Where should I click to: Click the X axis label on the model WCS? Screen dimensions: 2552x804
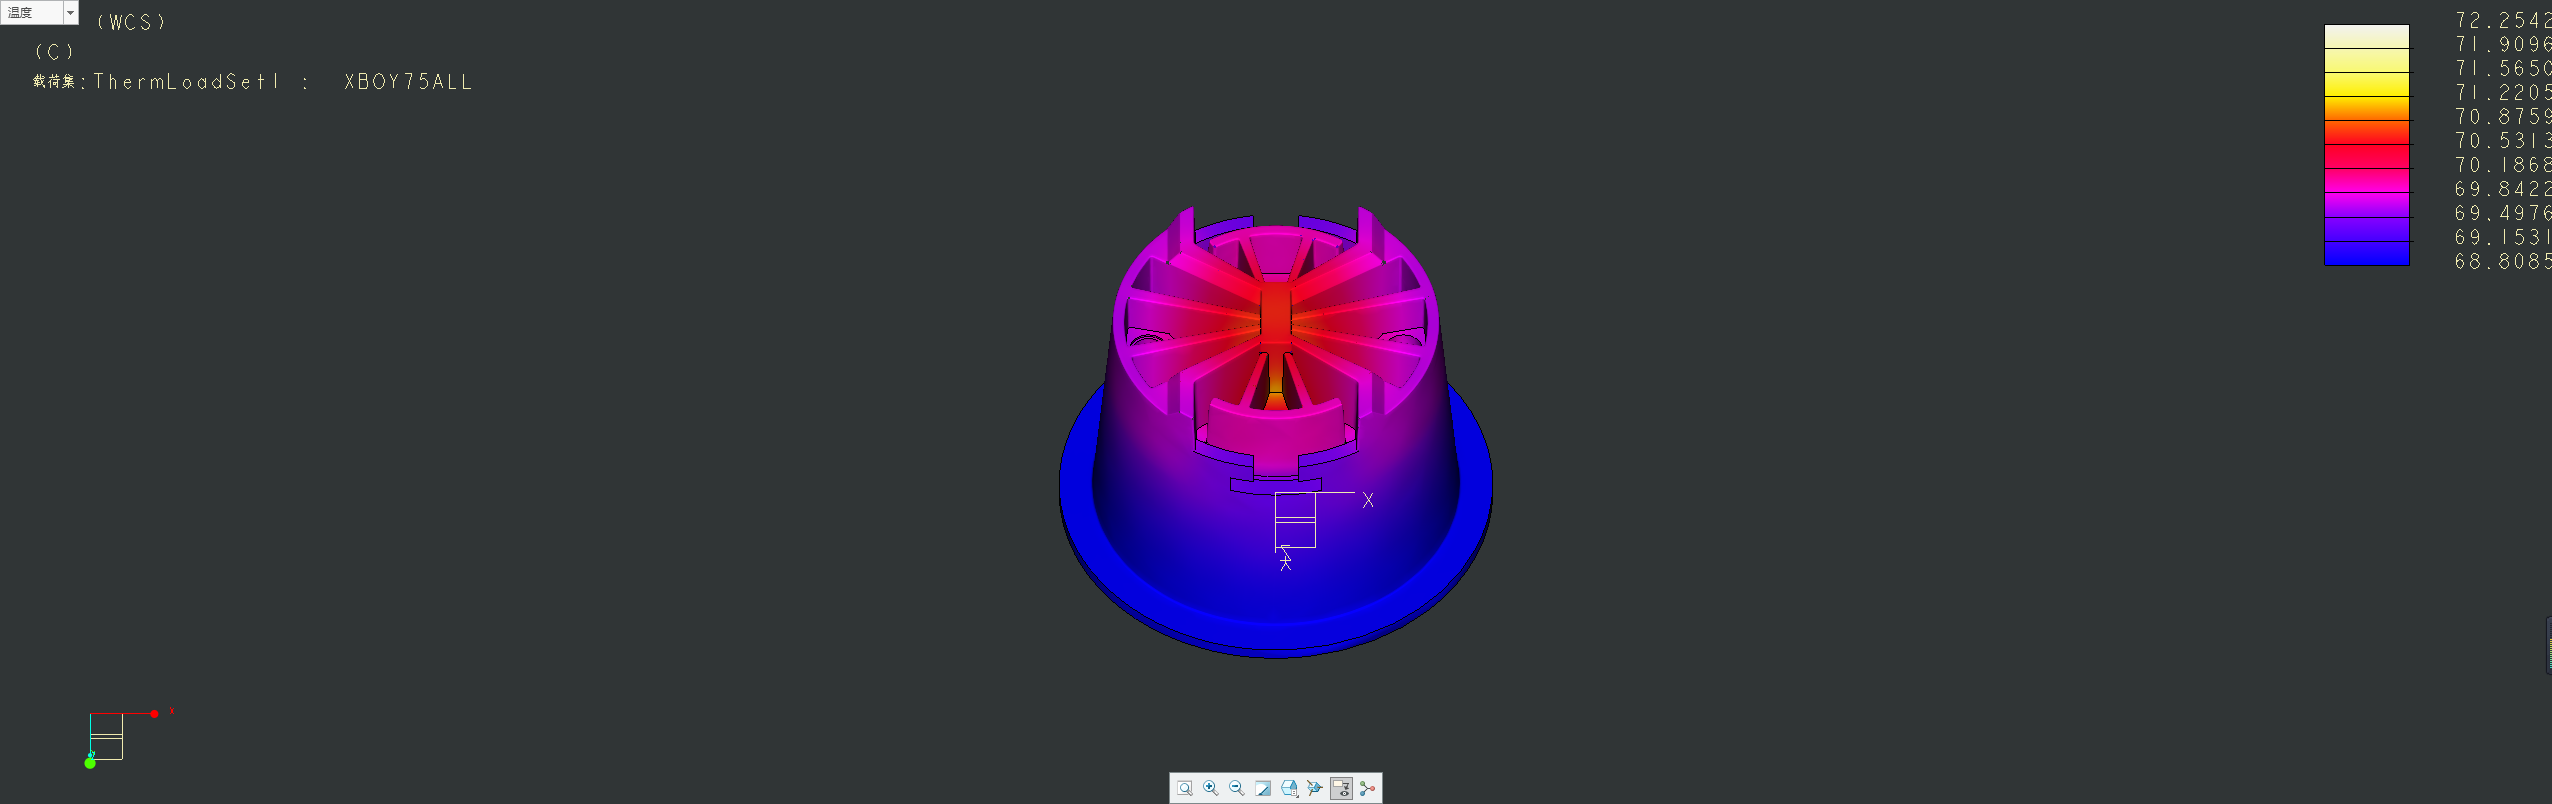point(1368,500)
